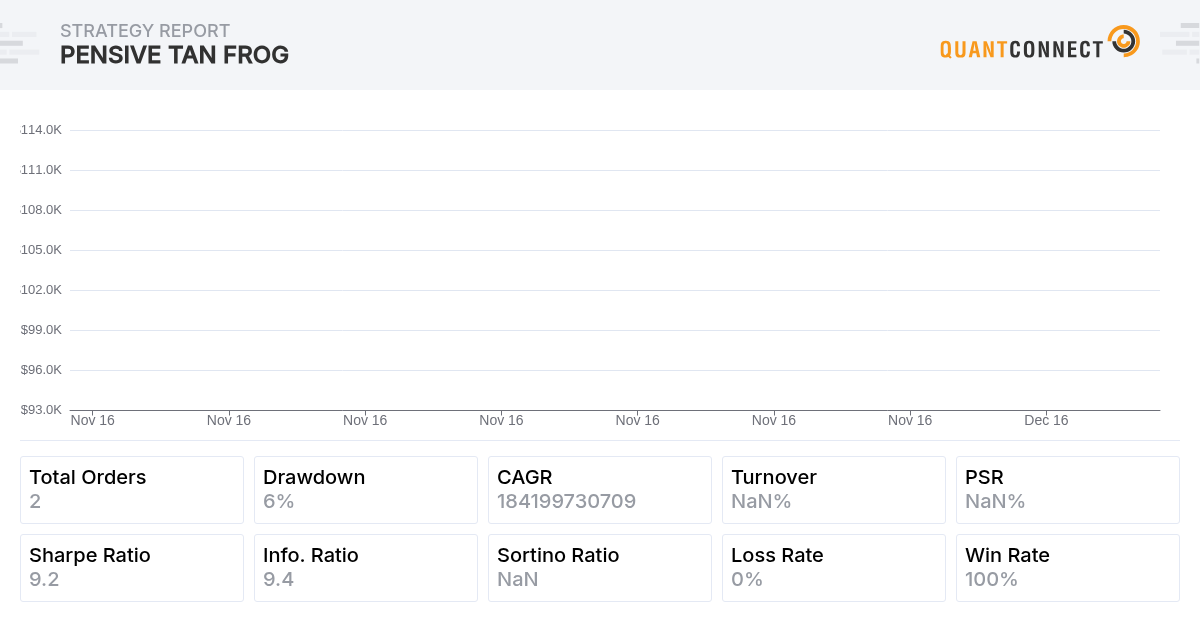1200x632 pixels.
Task: Click the Sharpe Ratio 9.2 value
Action: point(44,579)
